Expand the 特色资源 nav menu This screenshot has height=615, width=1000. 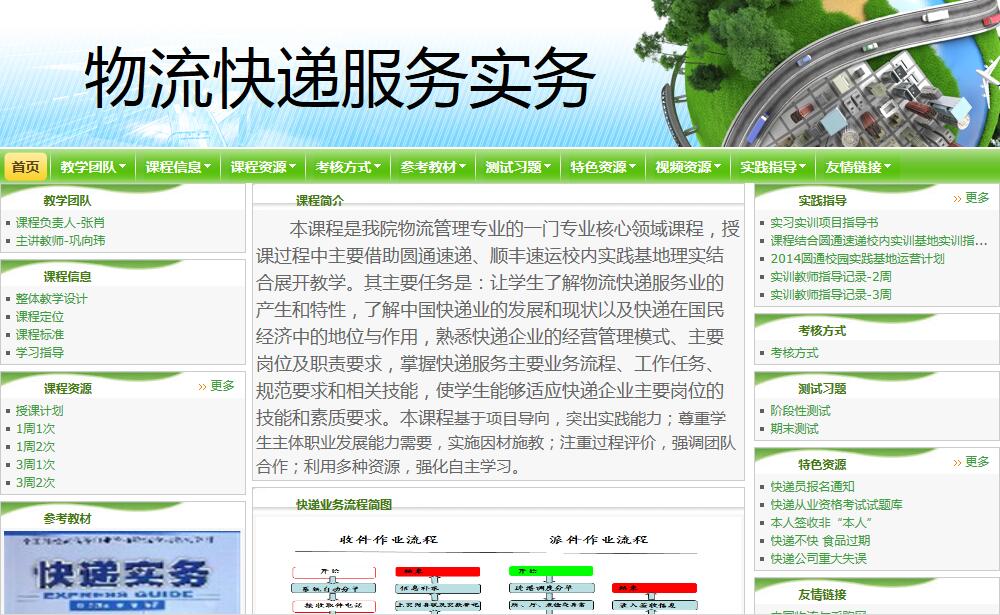(603, 167)
